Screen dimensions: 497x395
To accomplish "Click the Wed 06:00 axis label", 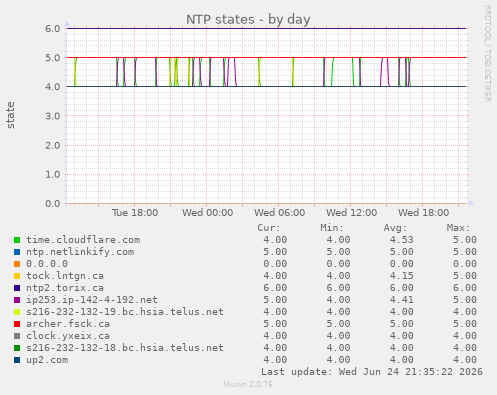I will (x=279, y=213).
